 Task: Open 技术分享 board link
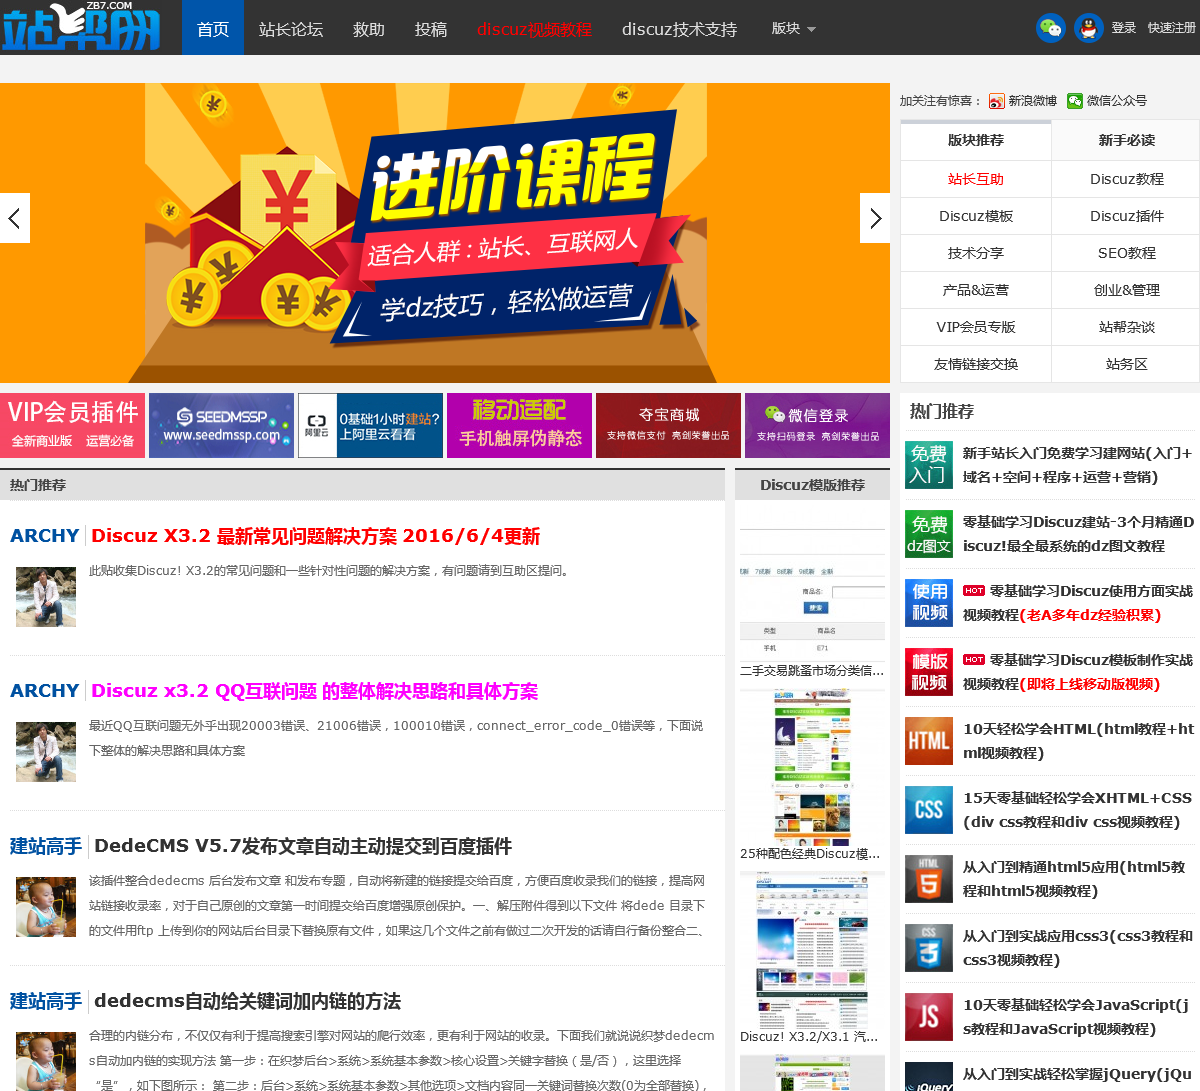click(x=976, y=253)
